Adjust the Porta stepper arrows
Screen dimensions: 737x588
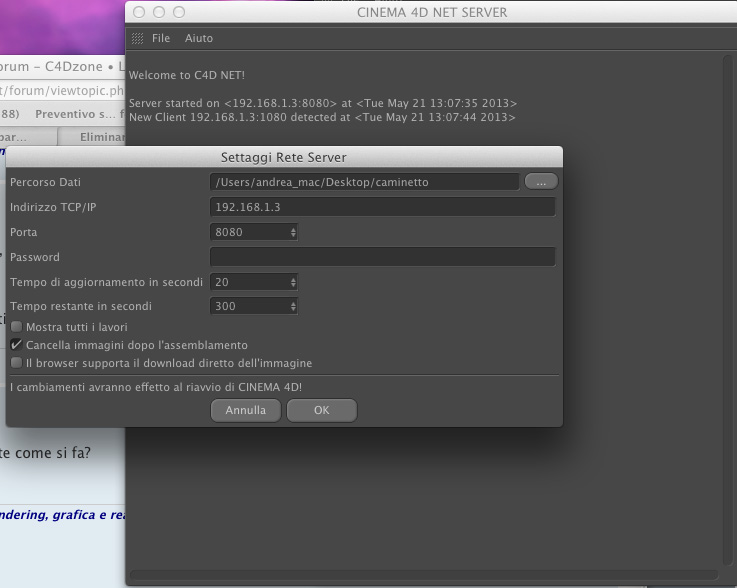coord(293,232)
